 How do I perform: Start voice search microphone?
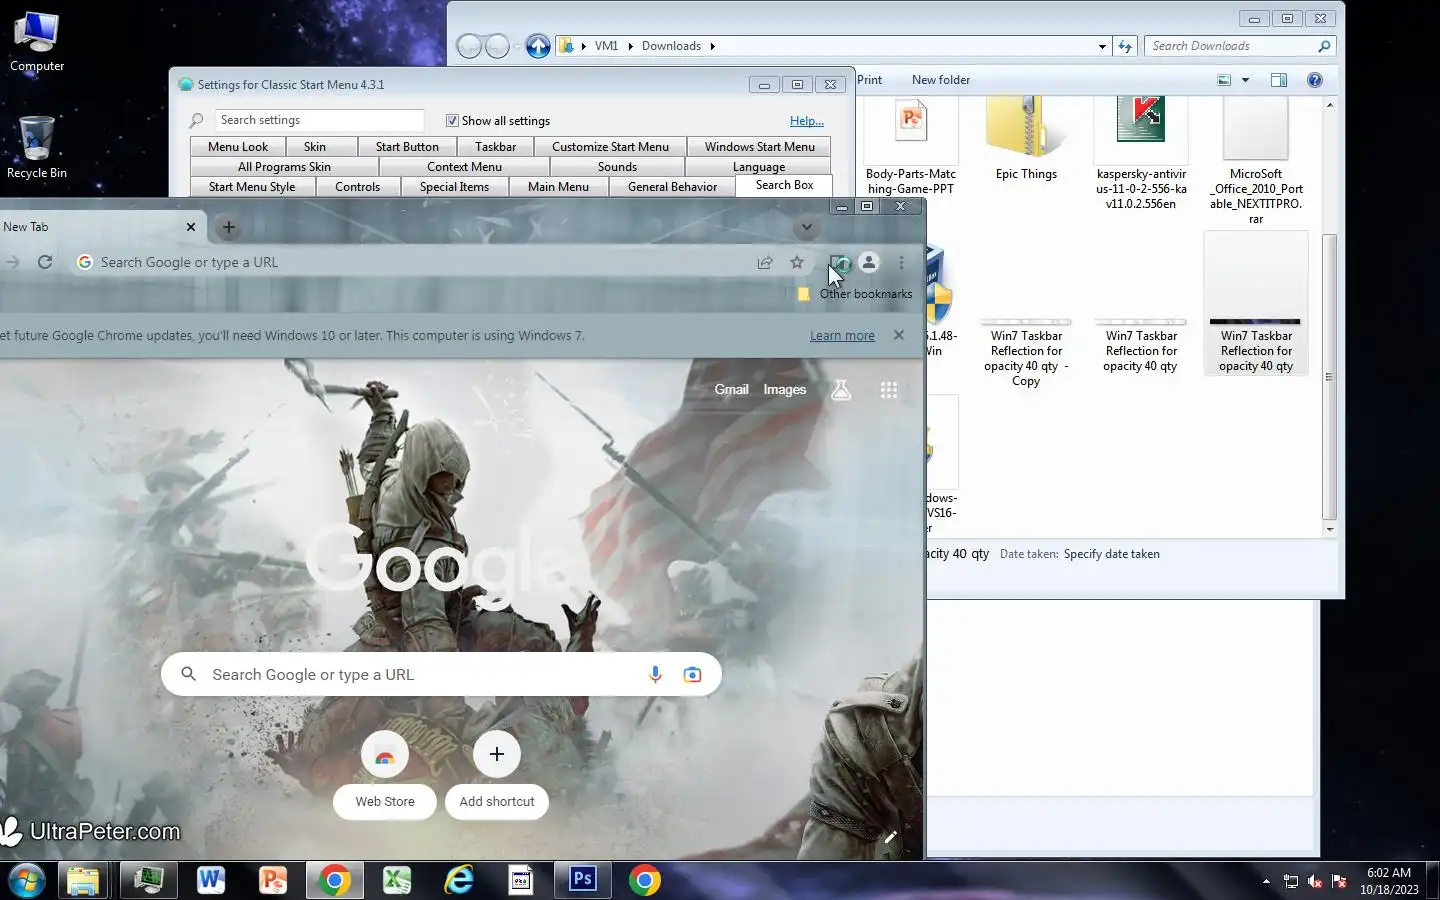[655, 675]
